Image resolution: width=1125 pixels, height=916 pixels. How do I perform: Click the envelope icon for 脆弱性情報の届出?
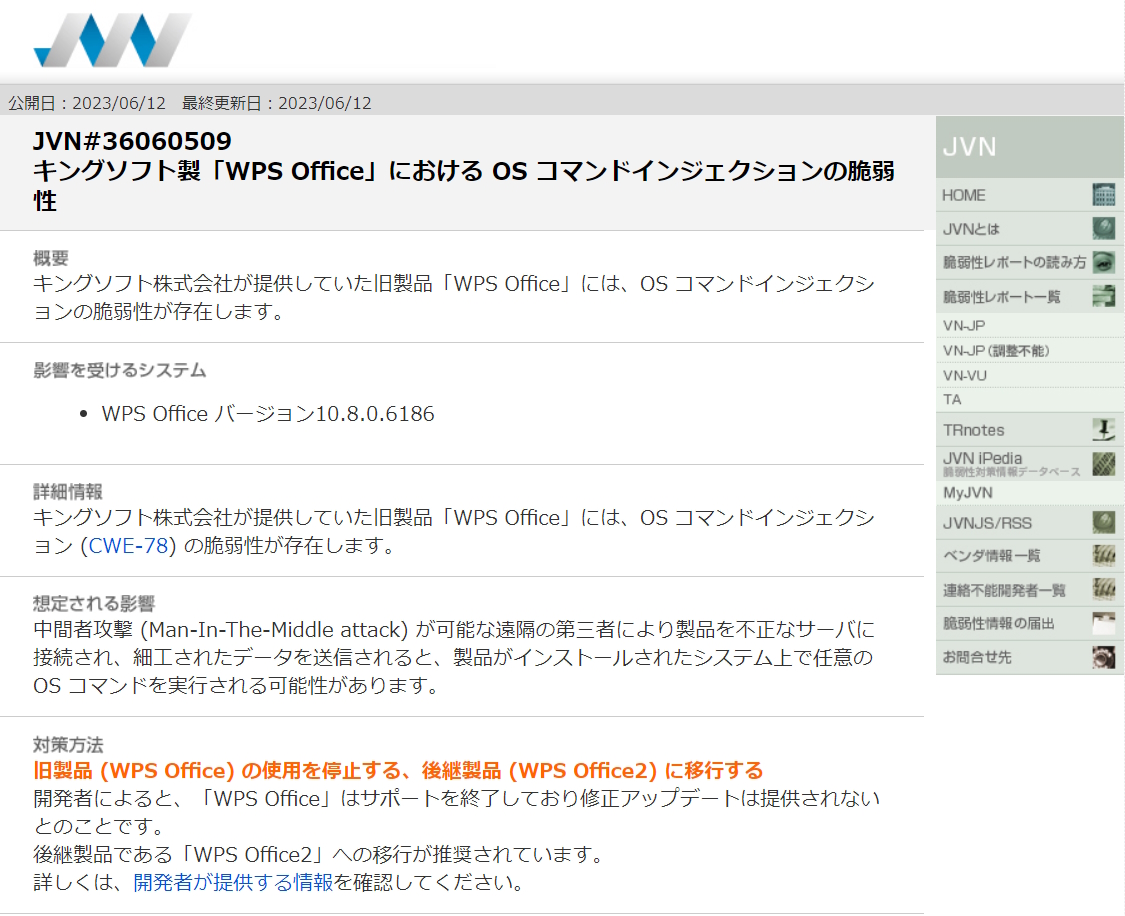(1104, 622)
